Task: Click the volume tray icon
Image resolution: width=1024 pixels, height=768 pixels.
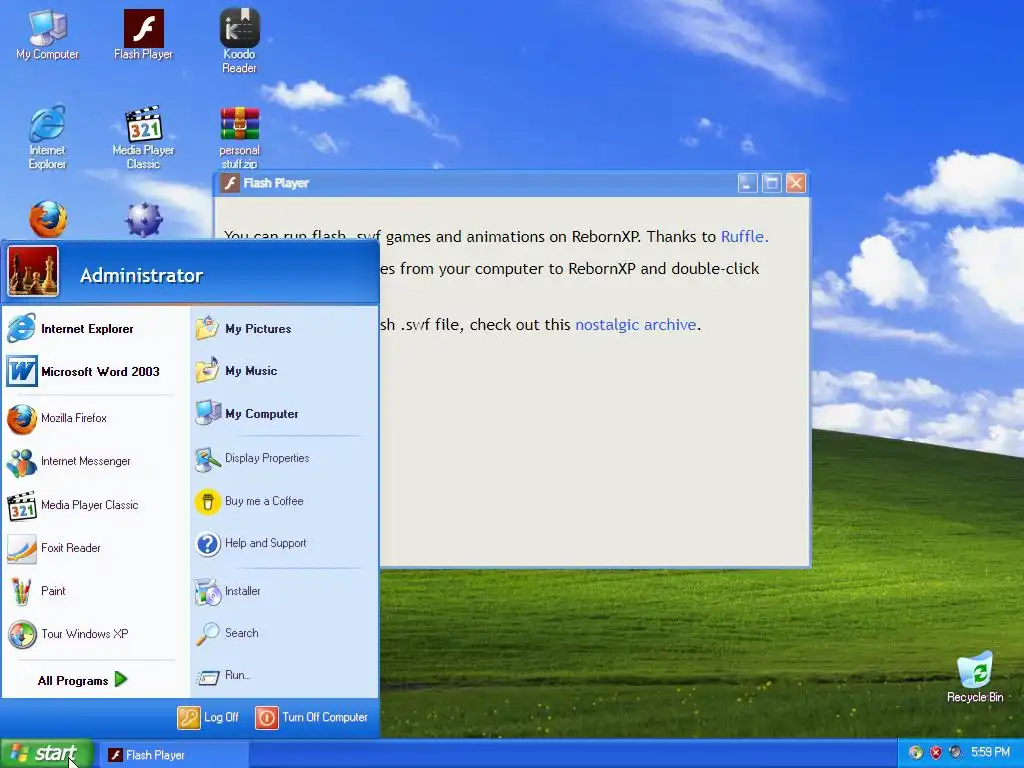Action: tap(955, 752)
